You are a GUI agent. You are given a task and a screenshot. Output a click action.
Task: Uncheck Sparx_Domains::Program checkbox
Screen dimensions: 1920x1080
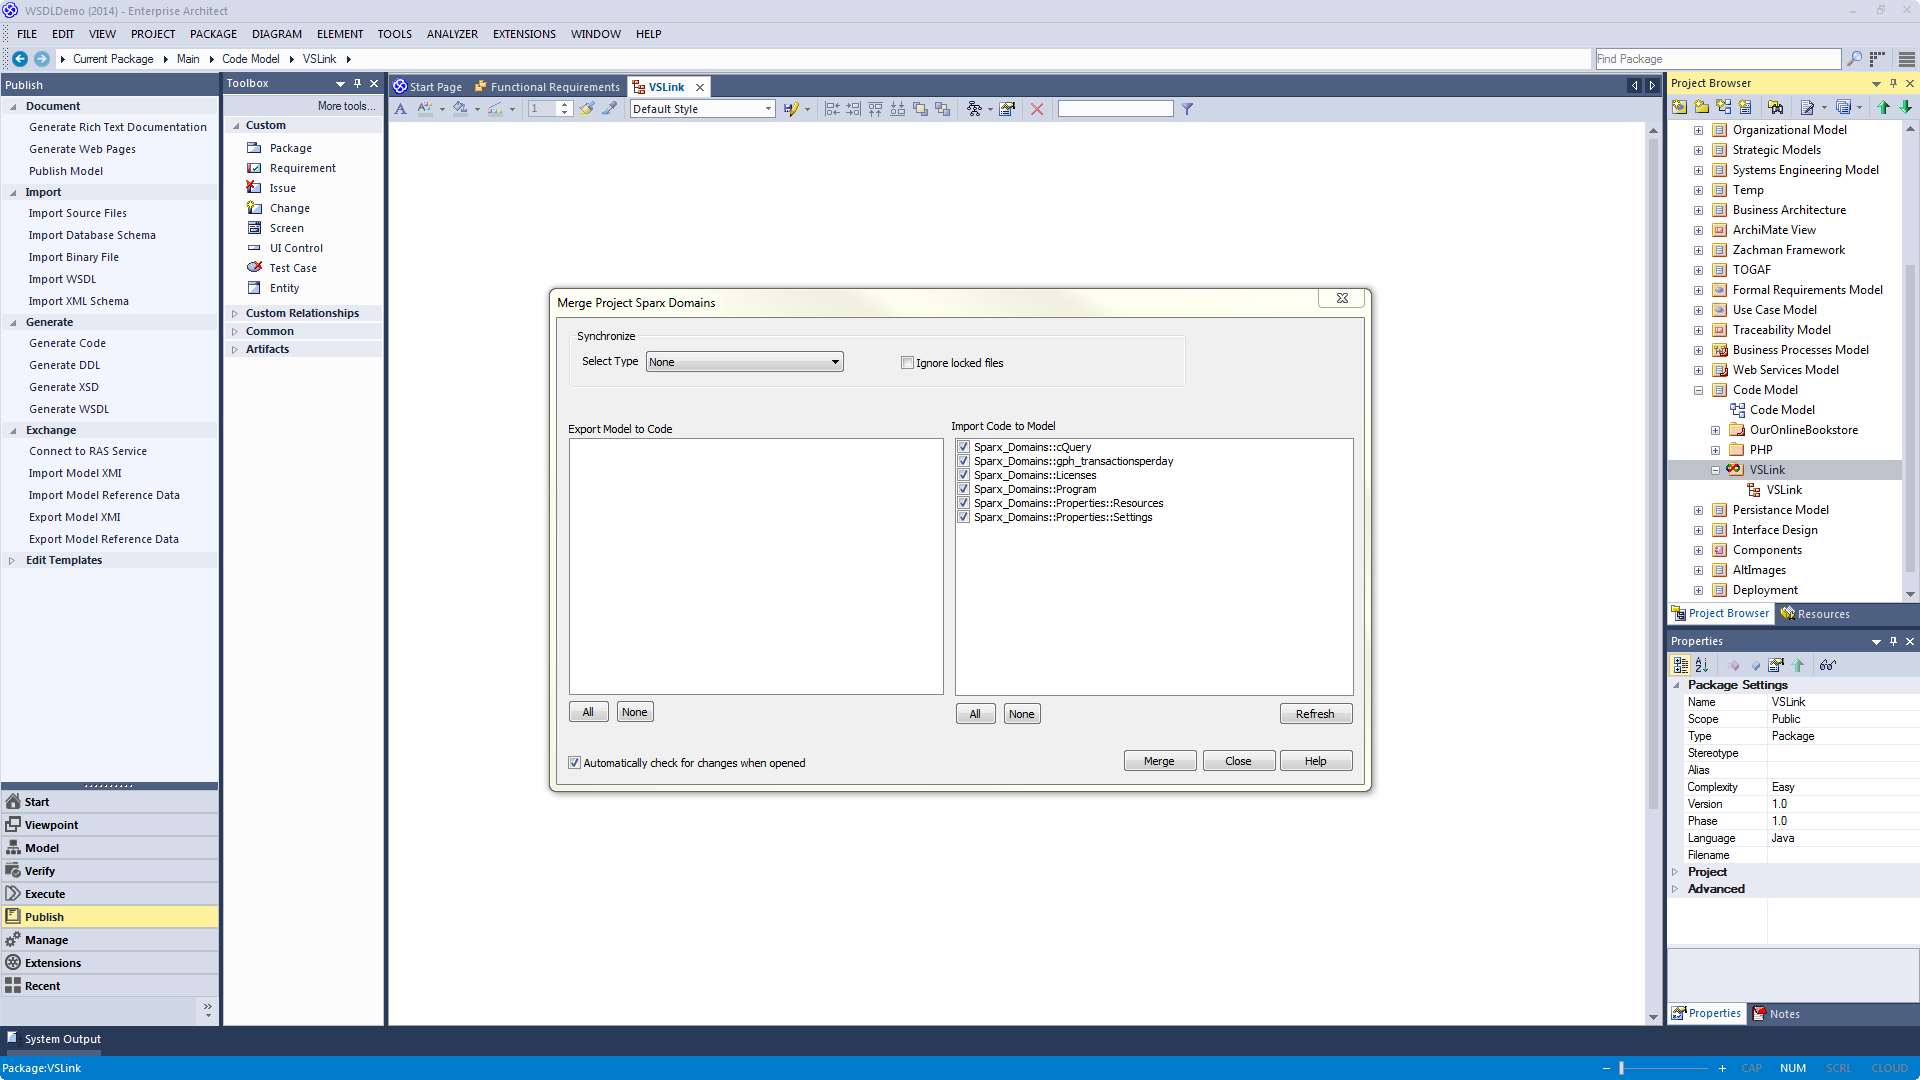[x=964, y=489]
